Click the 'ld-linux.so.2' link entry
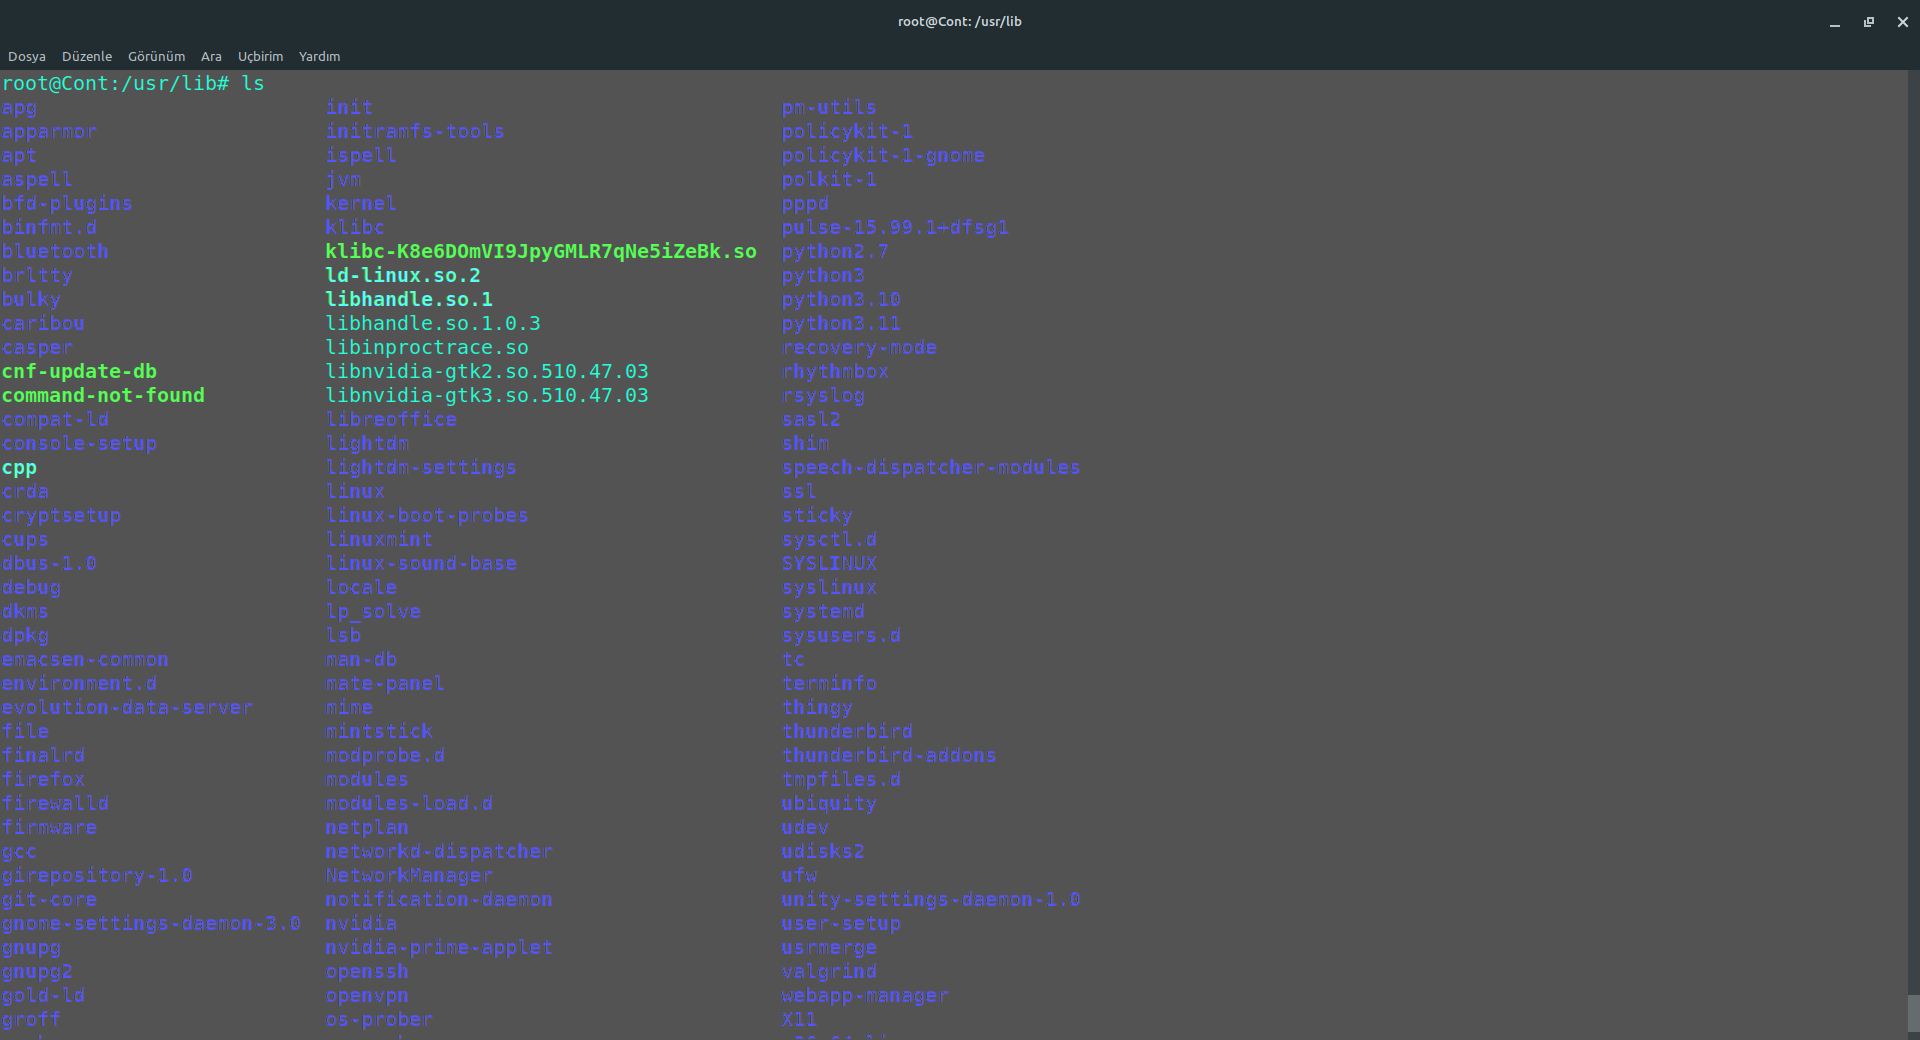Image resolution: width=1920 pixels, height=1040 pixels. 403,276
